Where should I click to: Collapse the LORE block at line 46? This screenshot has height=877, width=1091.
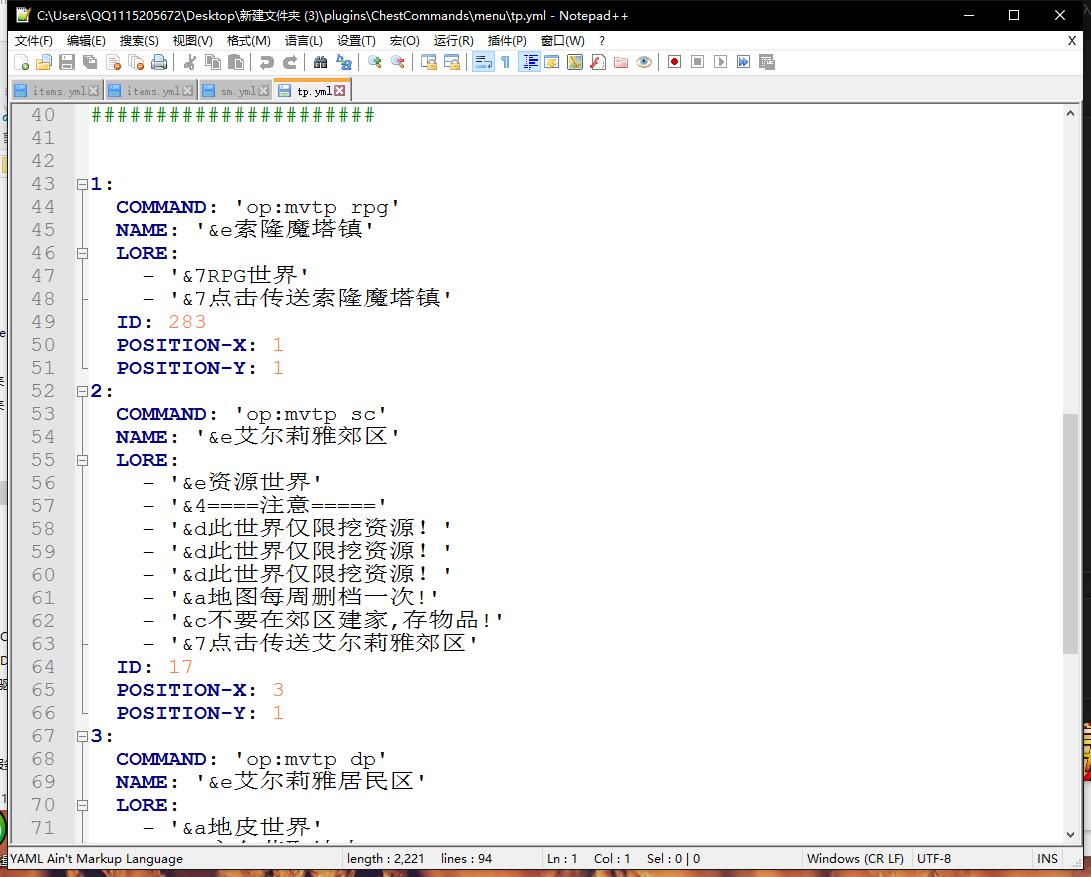click(x=82, y=253)
